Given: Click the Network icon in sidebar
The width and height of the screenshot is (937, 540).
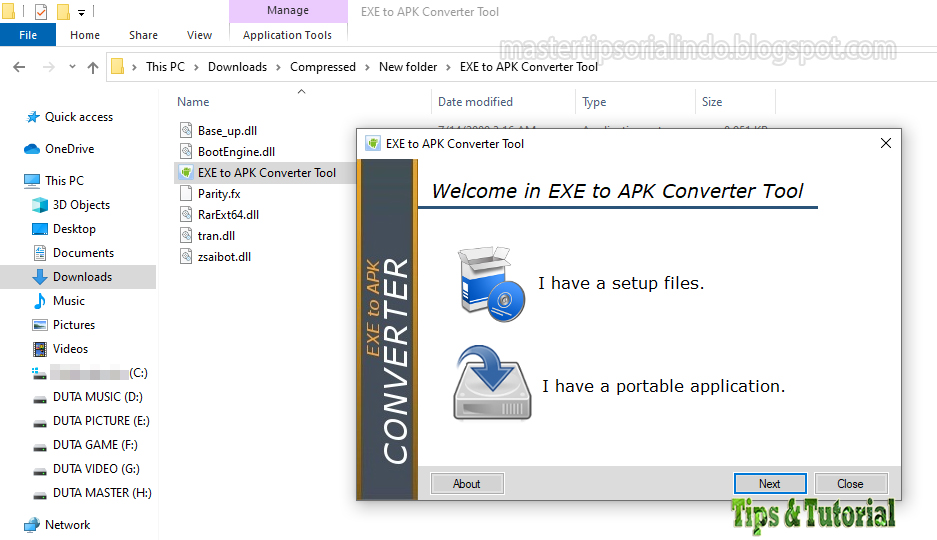Looking at the screenshot, I should click(x=32, y=525).
